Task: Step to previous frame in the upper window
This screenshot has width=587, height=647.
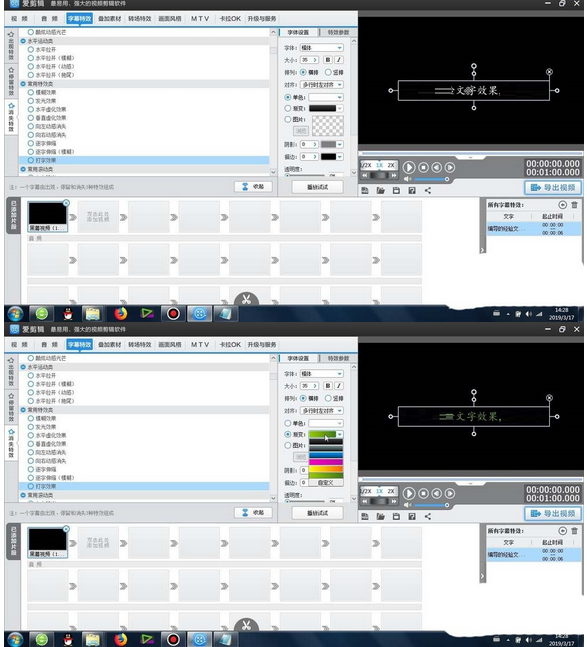Action: click(x=436, y=167)
